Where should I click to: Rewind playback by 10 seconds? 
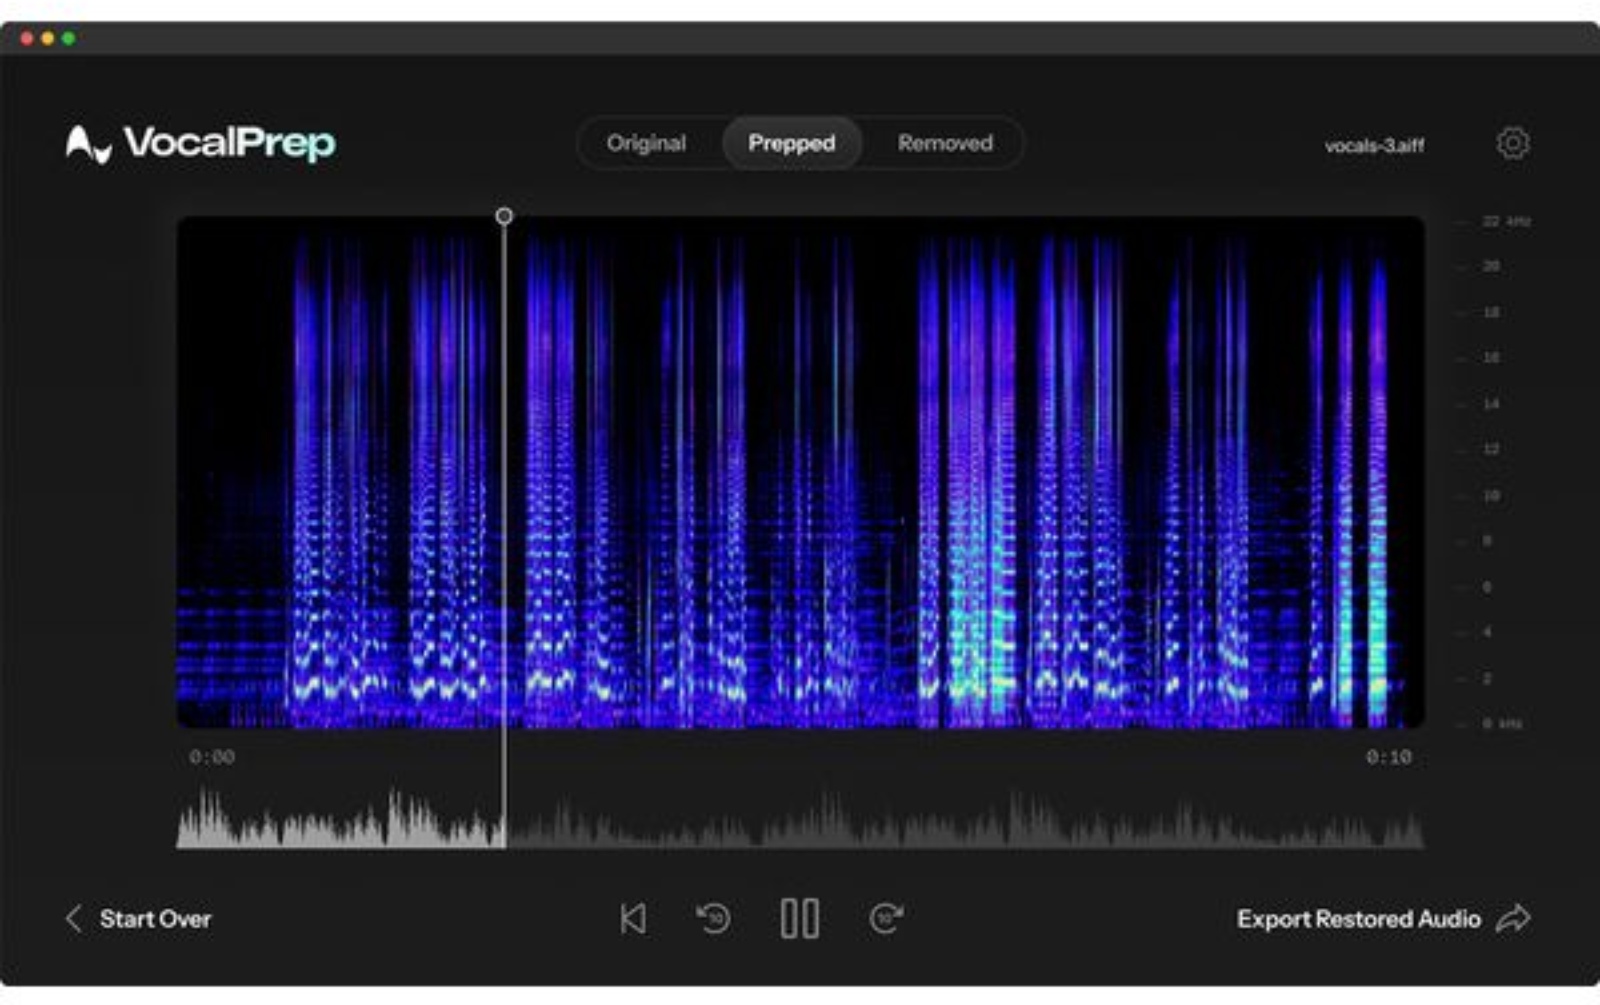(x=716, y=918)
